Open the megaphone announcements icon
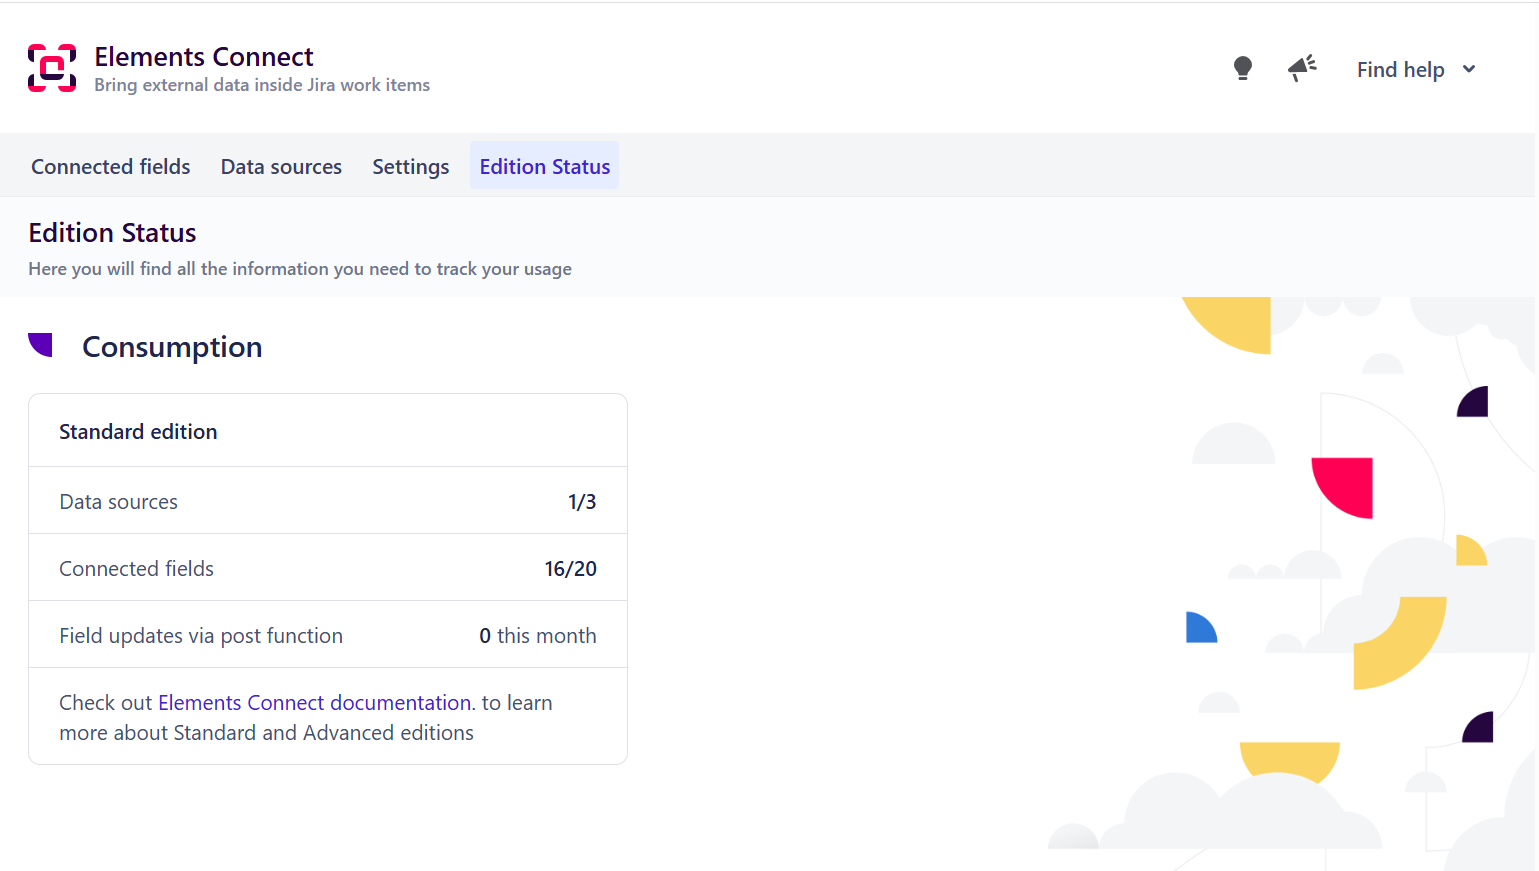This screenshot has width=1539, height=871. pos(1301,68)
